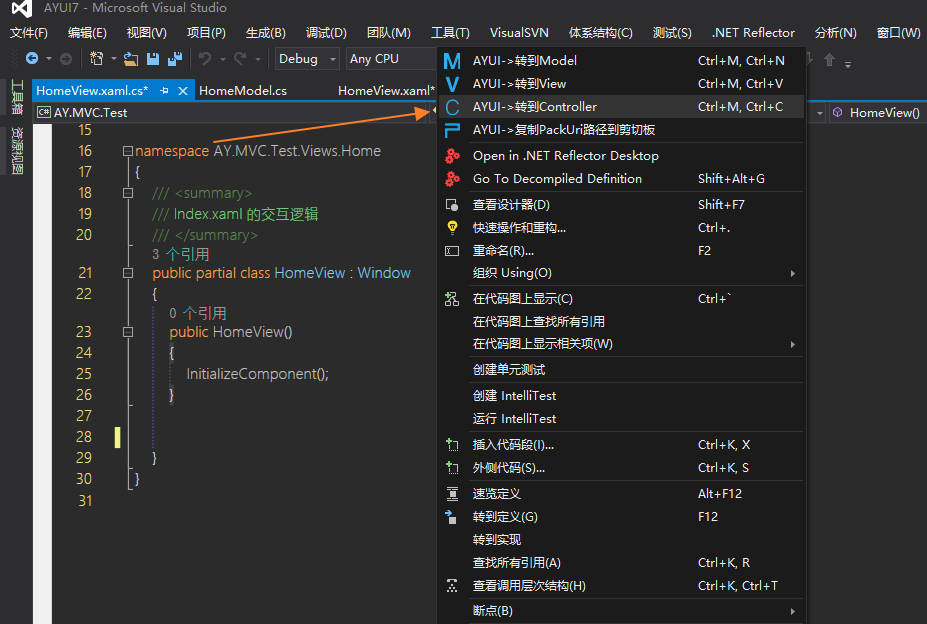Open the 工具箱 side panel tab
The height and width of the screenshot is (624, 927).
coord(17,96)
